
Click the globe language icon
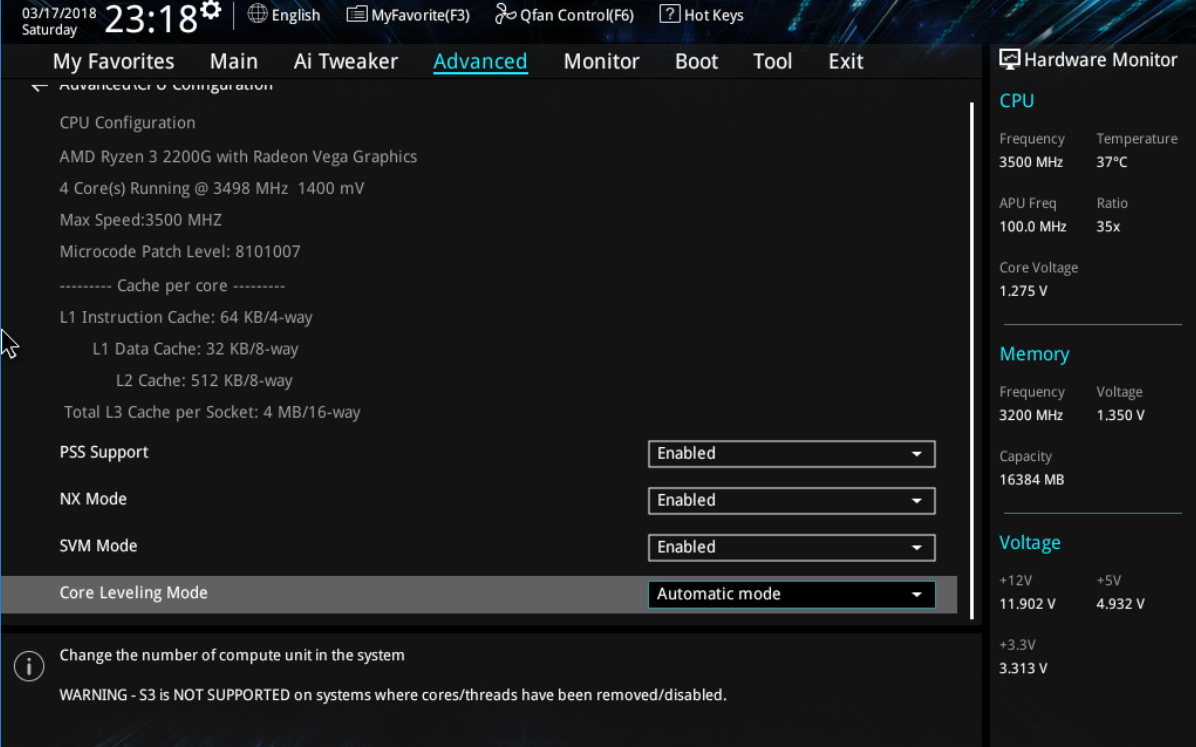click(x=258, y=14)
